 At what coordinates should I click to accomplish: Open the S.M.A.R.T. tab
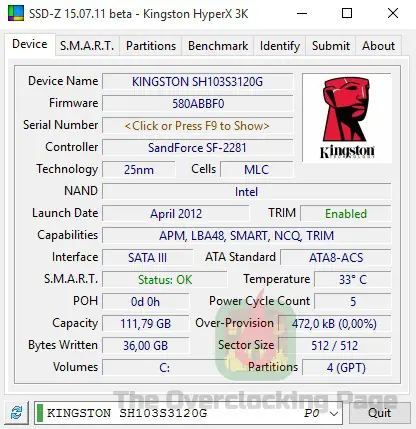click(x=87, y=46)
